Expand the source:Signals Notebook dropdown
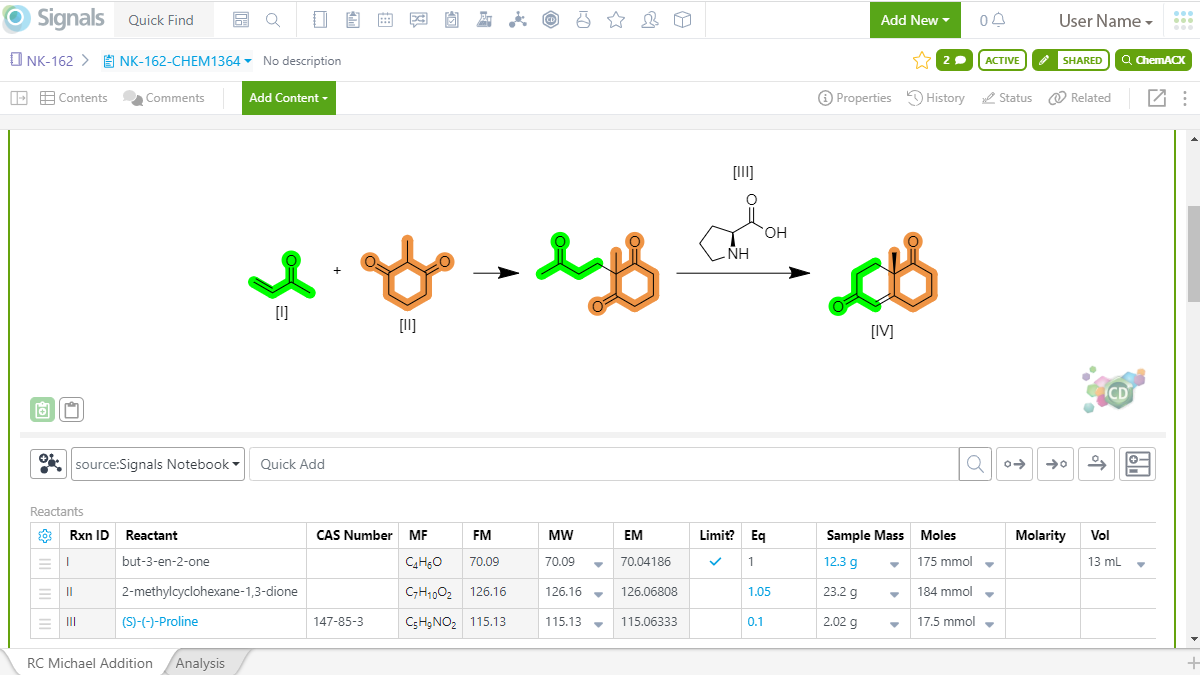 (157, 463)
